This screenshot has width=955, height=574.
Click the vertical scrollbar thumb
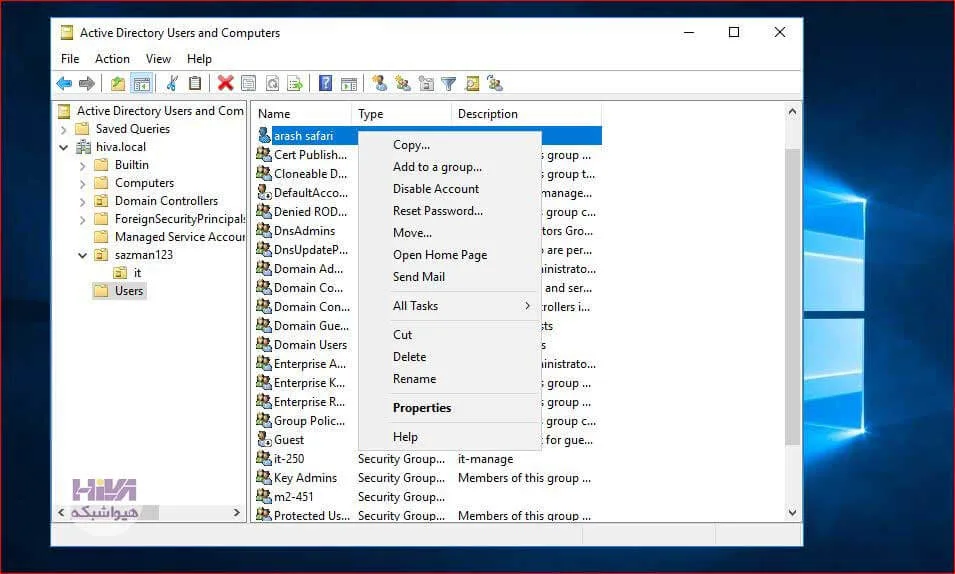click(792, 296)
